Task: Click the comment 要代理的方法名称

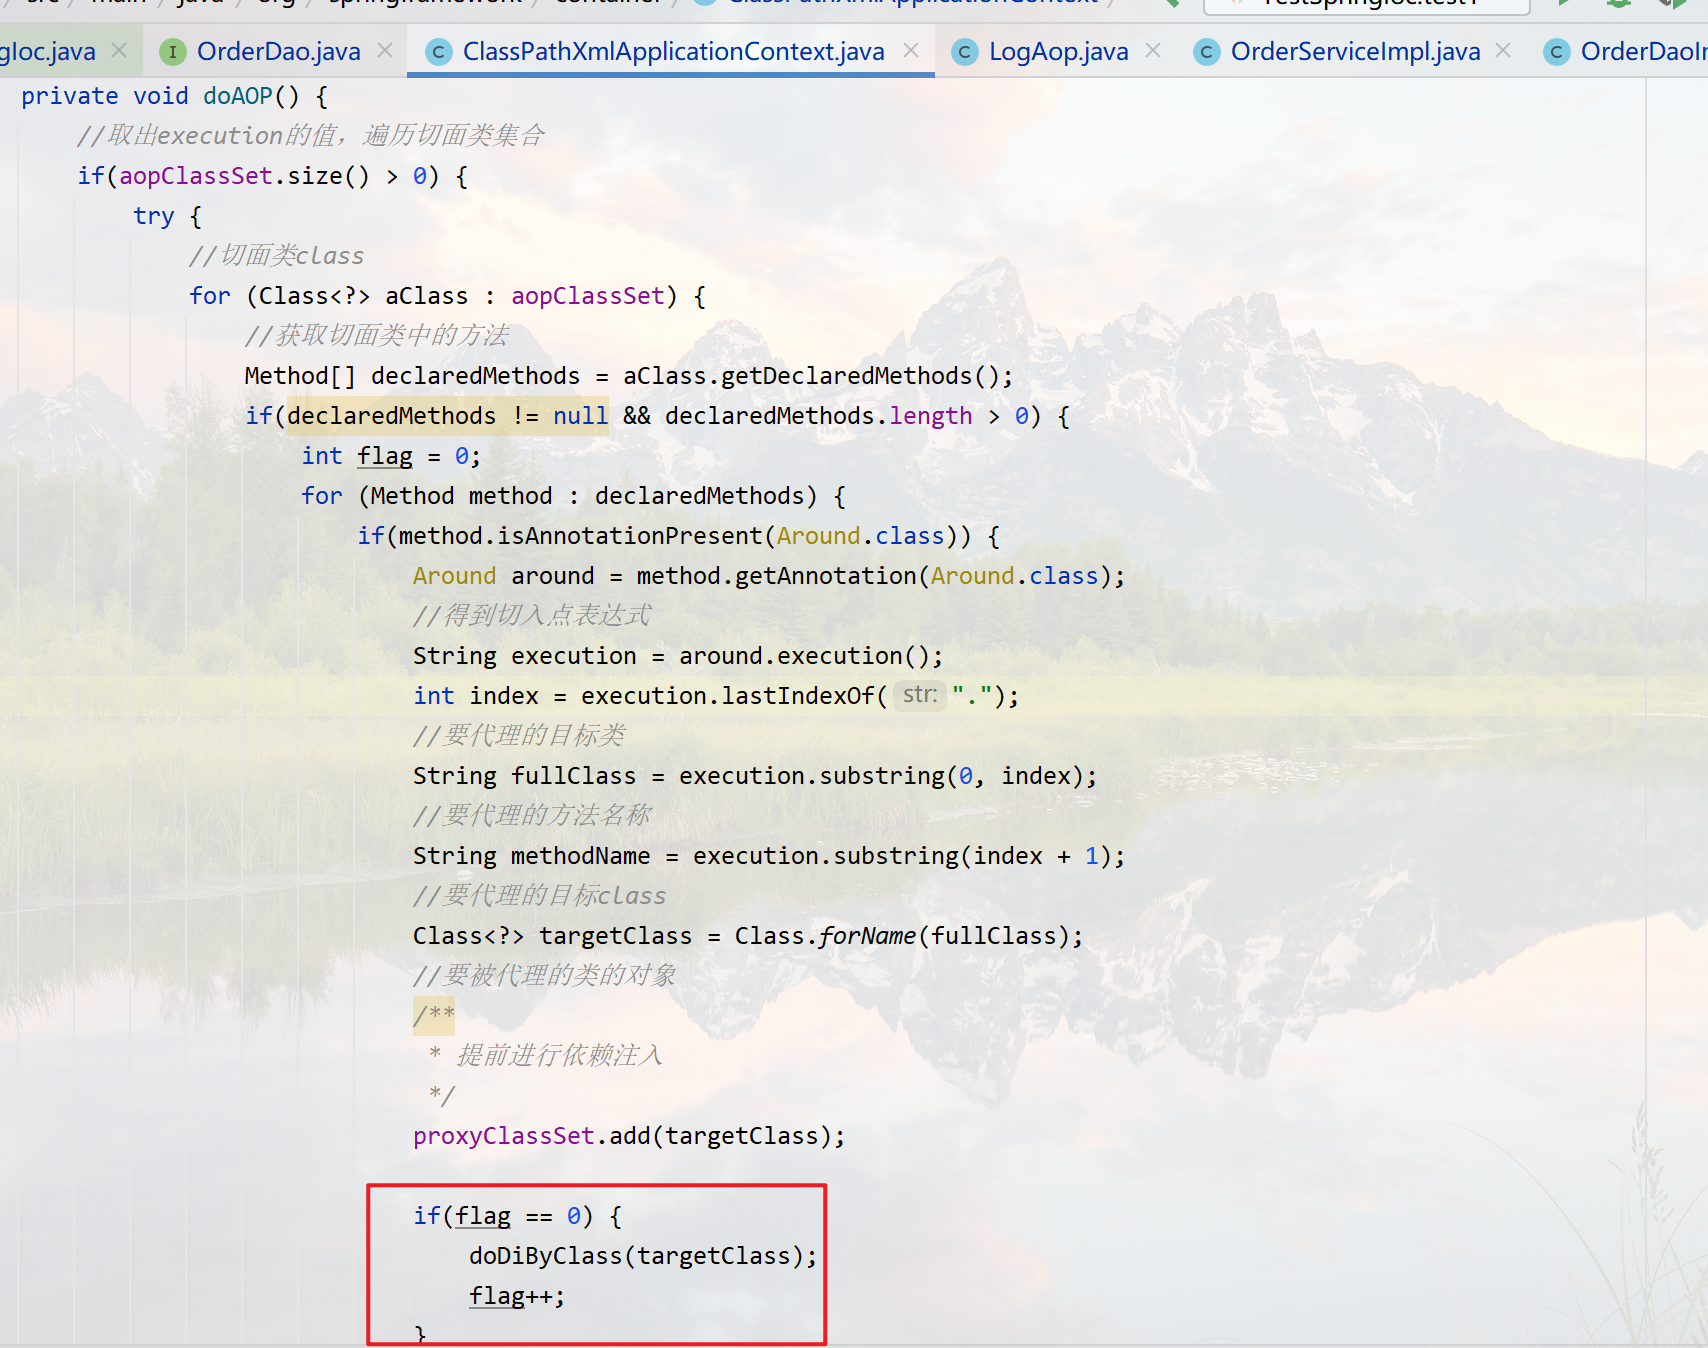Action: (x=532, y=816)
